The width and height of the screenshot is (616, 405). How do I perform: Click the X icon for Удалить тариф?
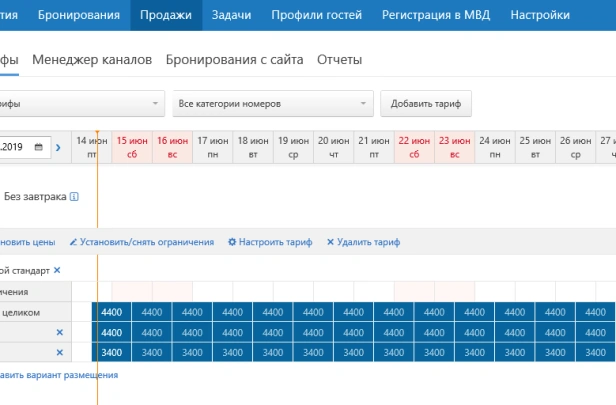(331, 242)
